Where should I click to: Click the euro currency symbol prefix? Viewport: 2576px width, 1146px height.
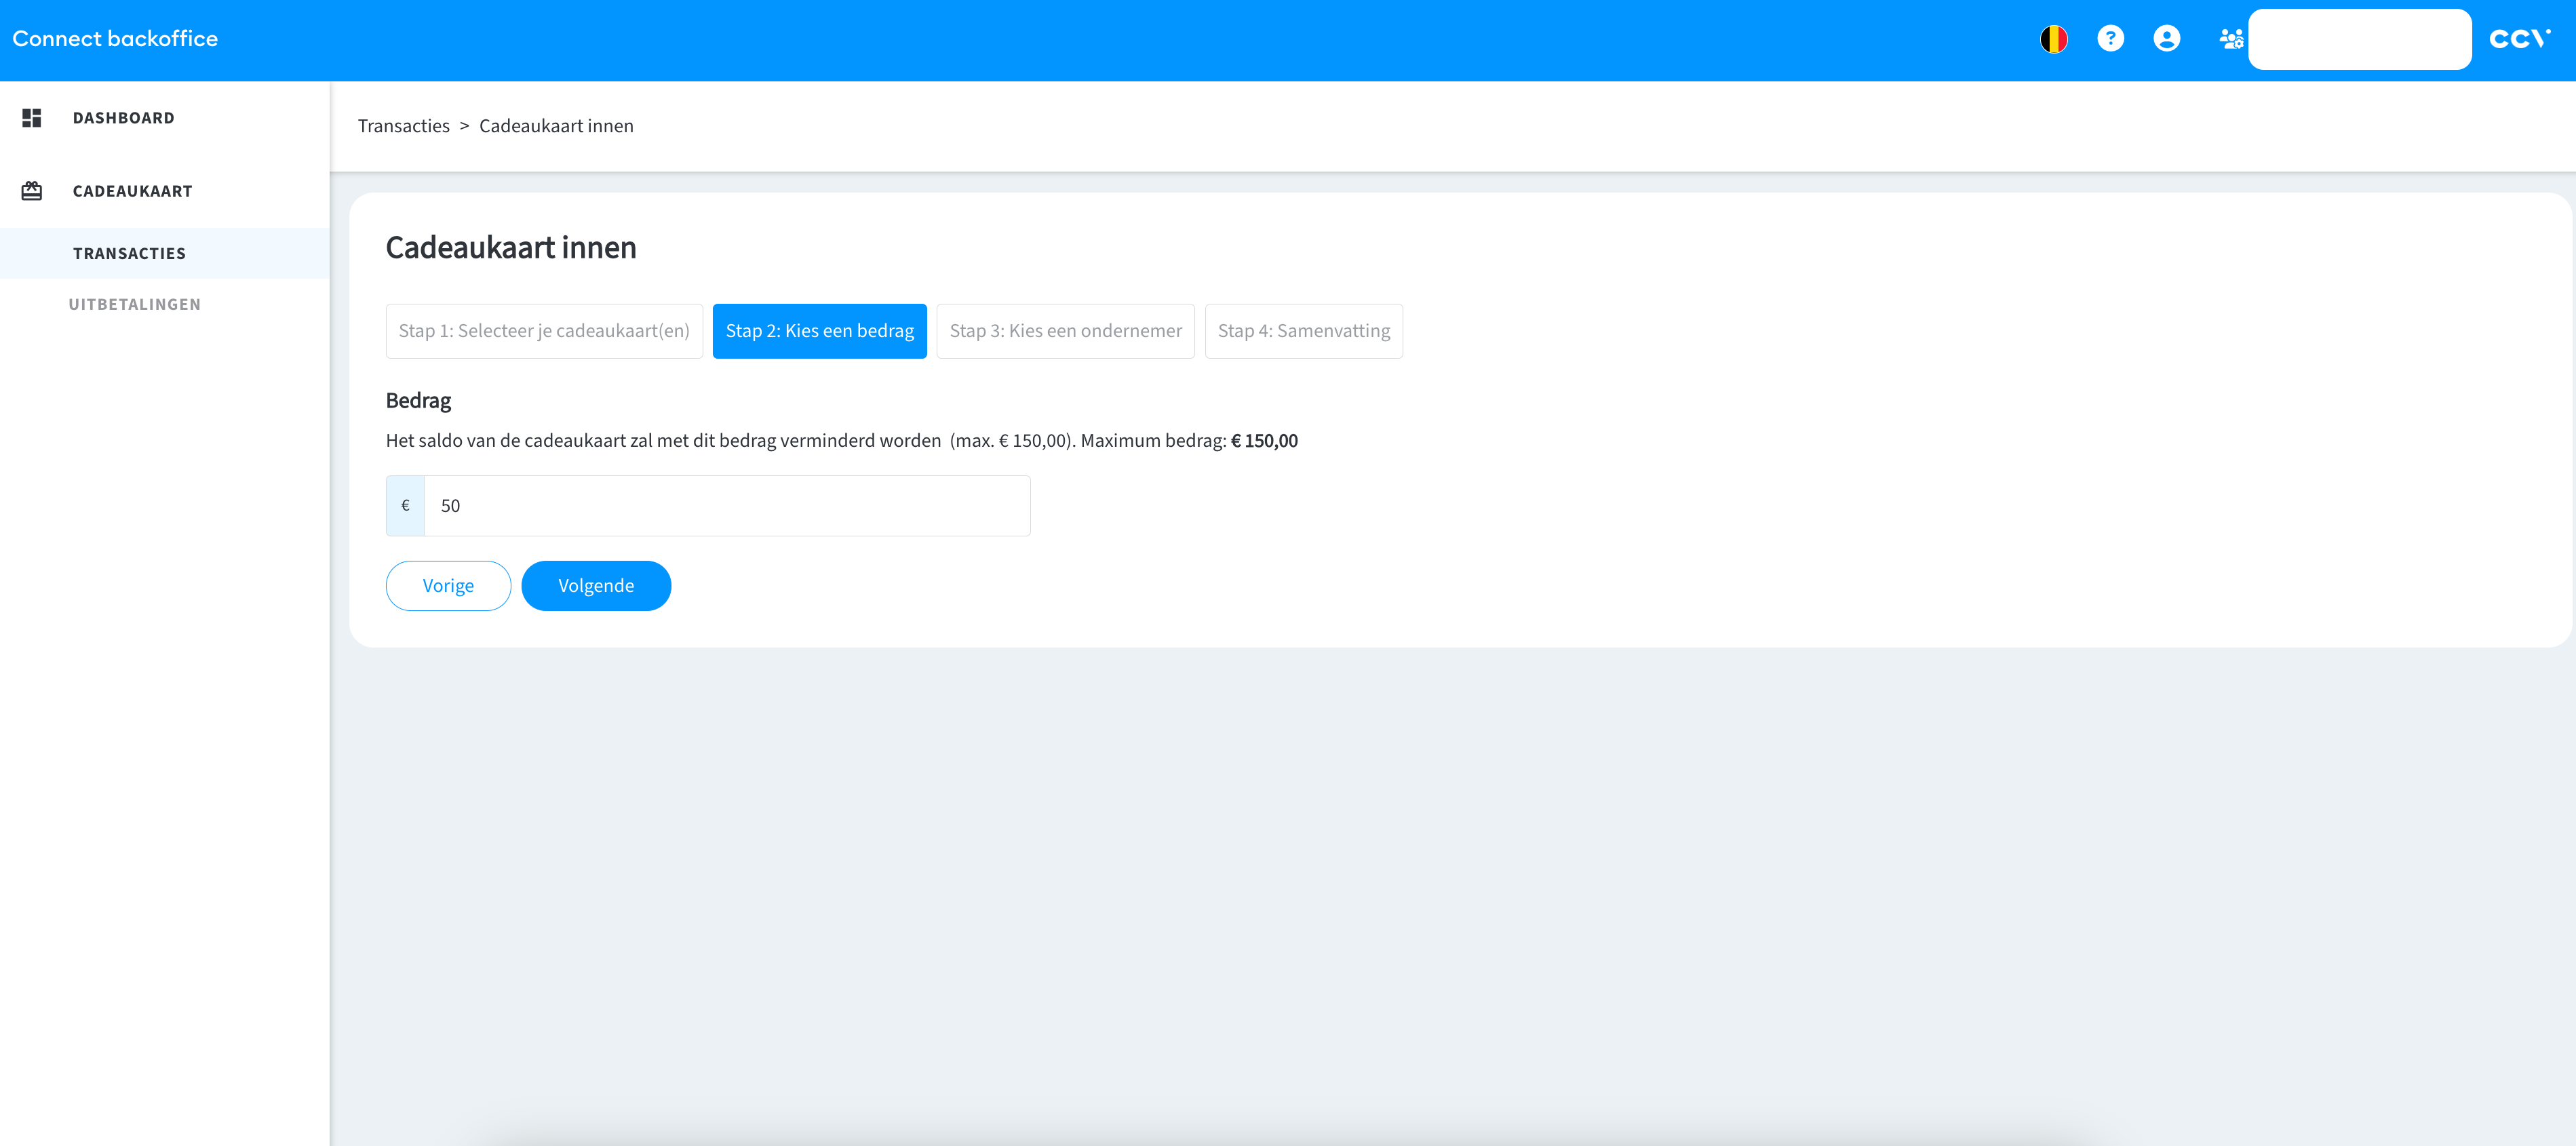point(405,506)
